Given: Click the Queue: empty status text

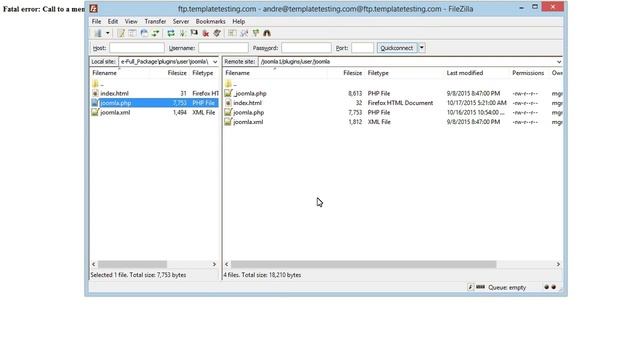Looking at the screenshot, I should [x=507, y=288].
